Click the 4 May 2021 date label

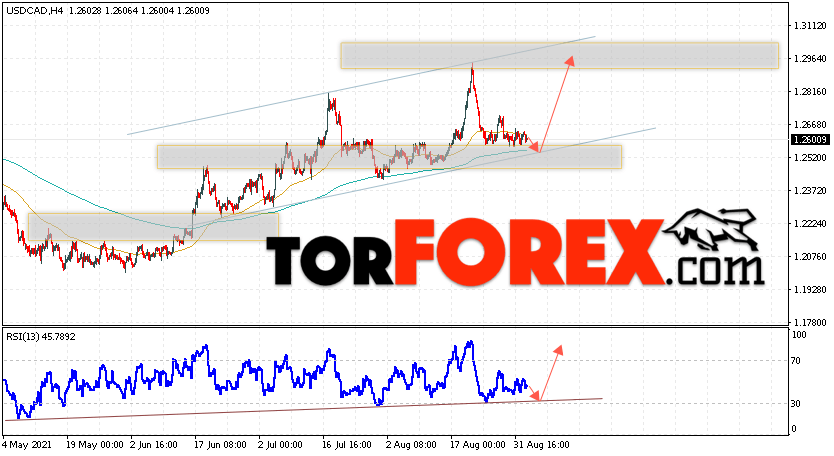coord(27,444)
